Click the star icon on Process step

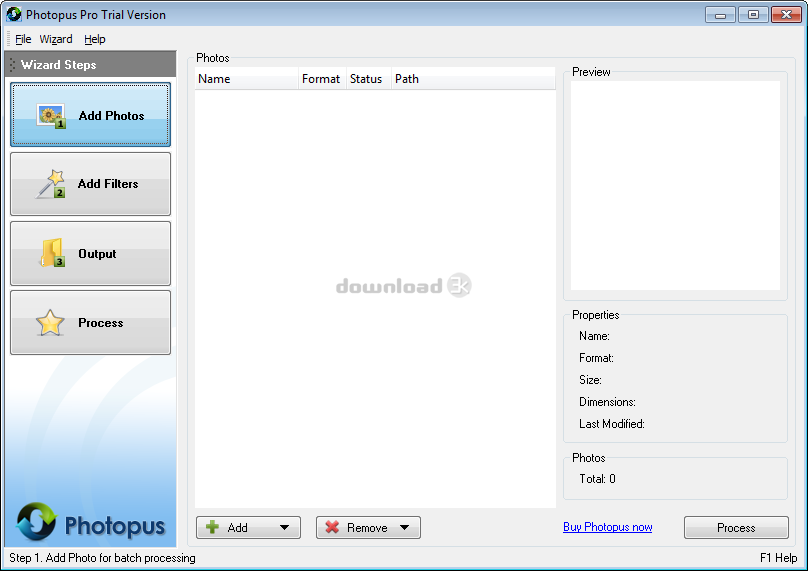pos(50,323)
